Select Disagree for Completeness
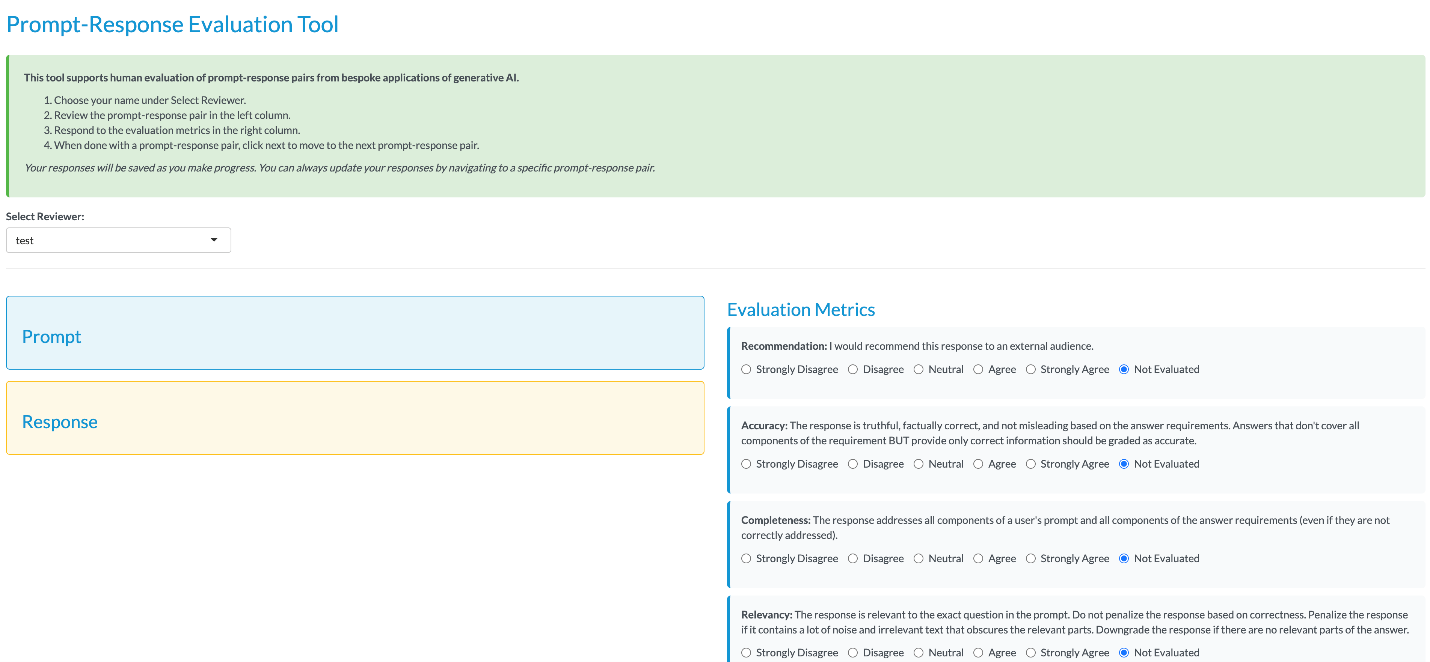This screenshot has height=662, width=1430. tap(853, 558)
